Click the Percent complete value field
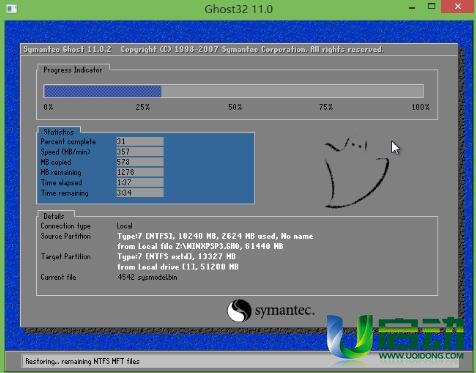Viewport: 476px width, 373px height. pyautogui.click(x=140, y=141)
